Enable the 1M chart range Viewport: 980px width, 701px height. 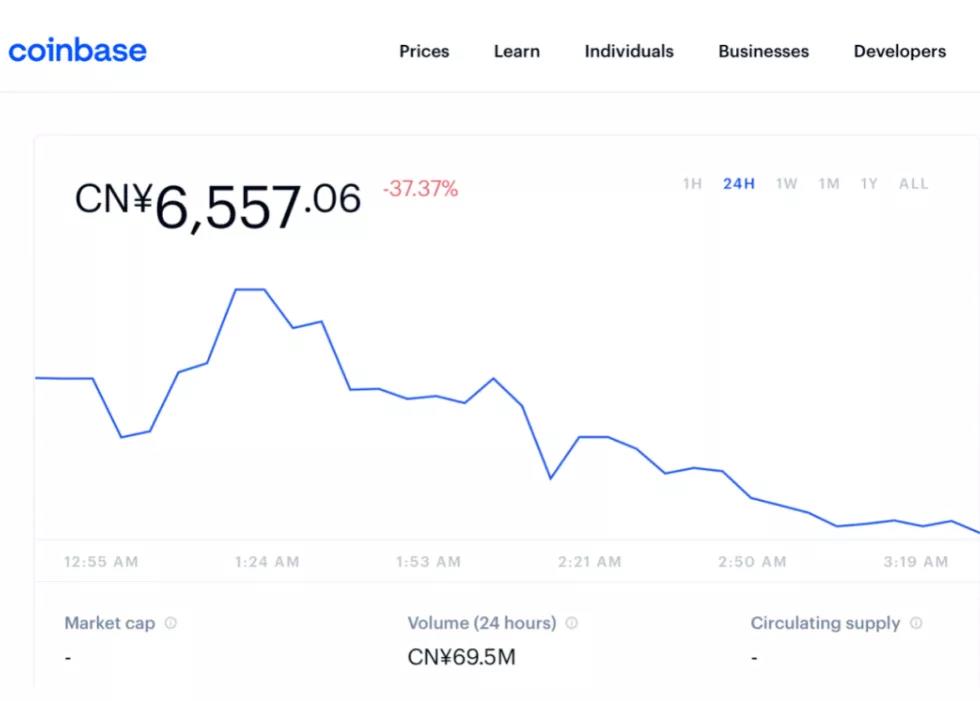[828, 184]
